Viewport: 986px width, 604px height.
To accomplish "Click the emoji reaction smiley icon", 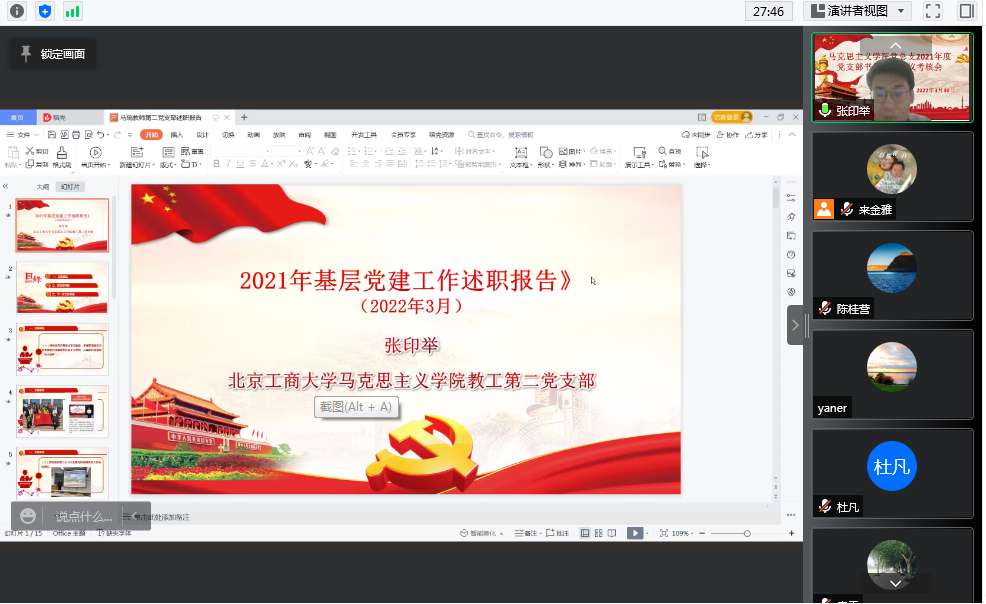I will click(x=28, y=516).
